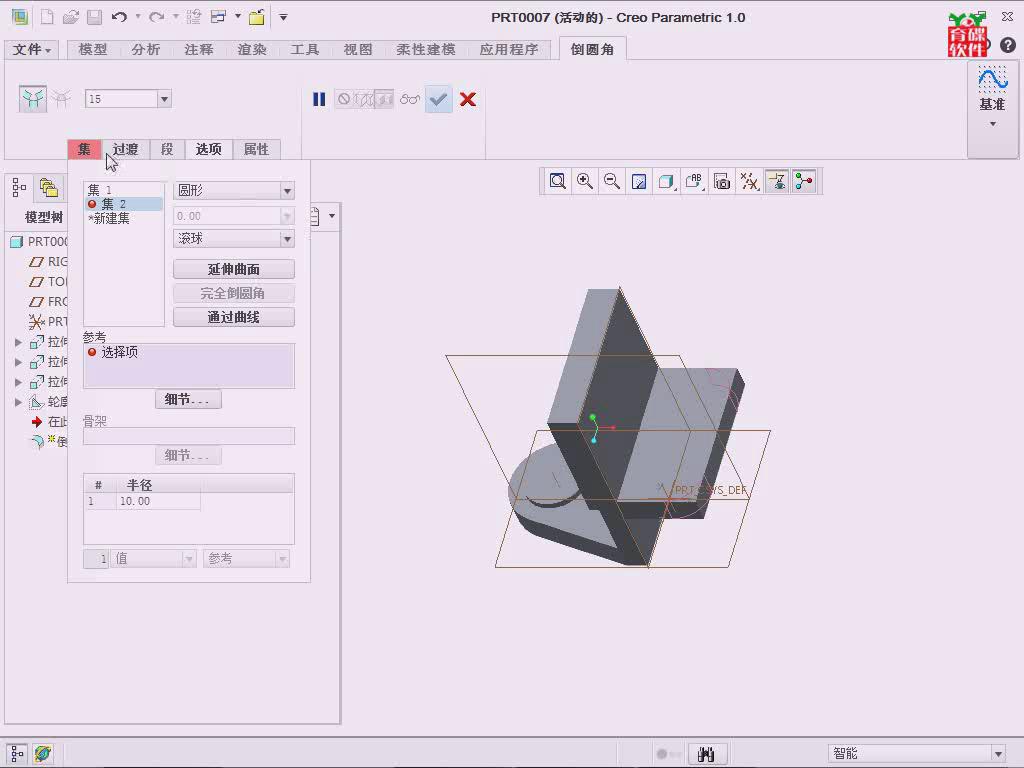Open the Undo history dropdown arrow
Viewport: 1024px width, 768px height.
(x=138, y=18)
